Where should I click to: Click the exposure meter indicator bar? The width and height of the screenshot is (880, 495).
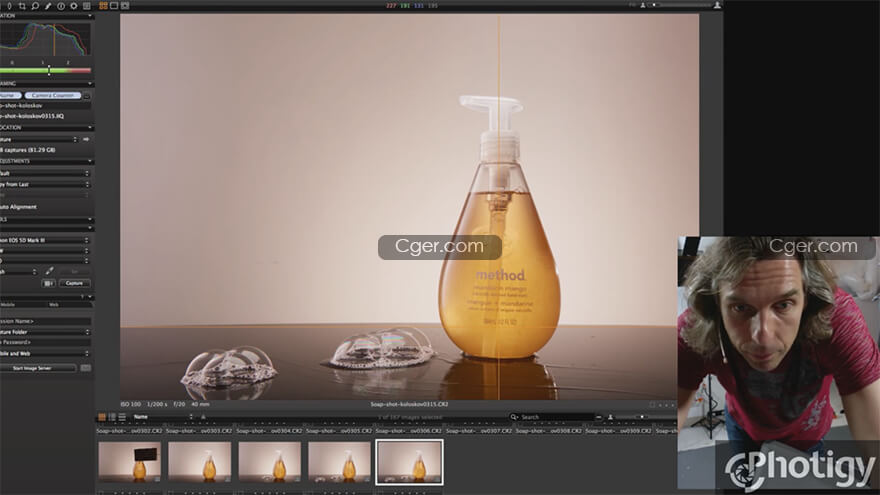(x=45, y=70)
